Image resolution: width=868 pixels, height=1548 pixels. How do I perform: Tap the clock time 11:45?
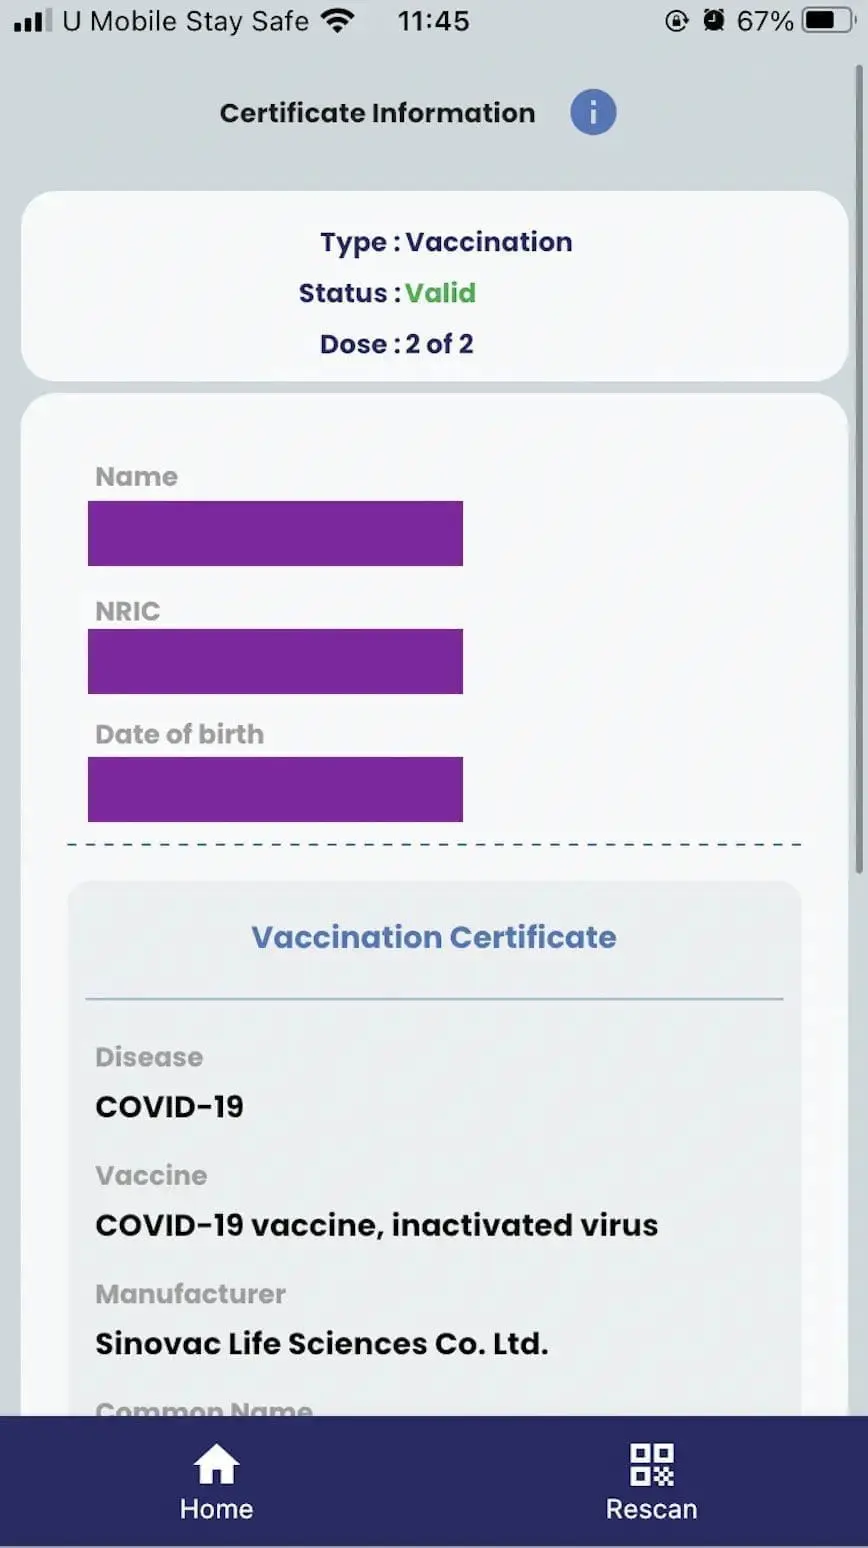pos(433,20)
